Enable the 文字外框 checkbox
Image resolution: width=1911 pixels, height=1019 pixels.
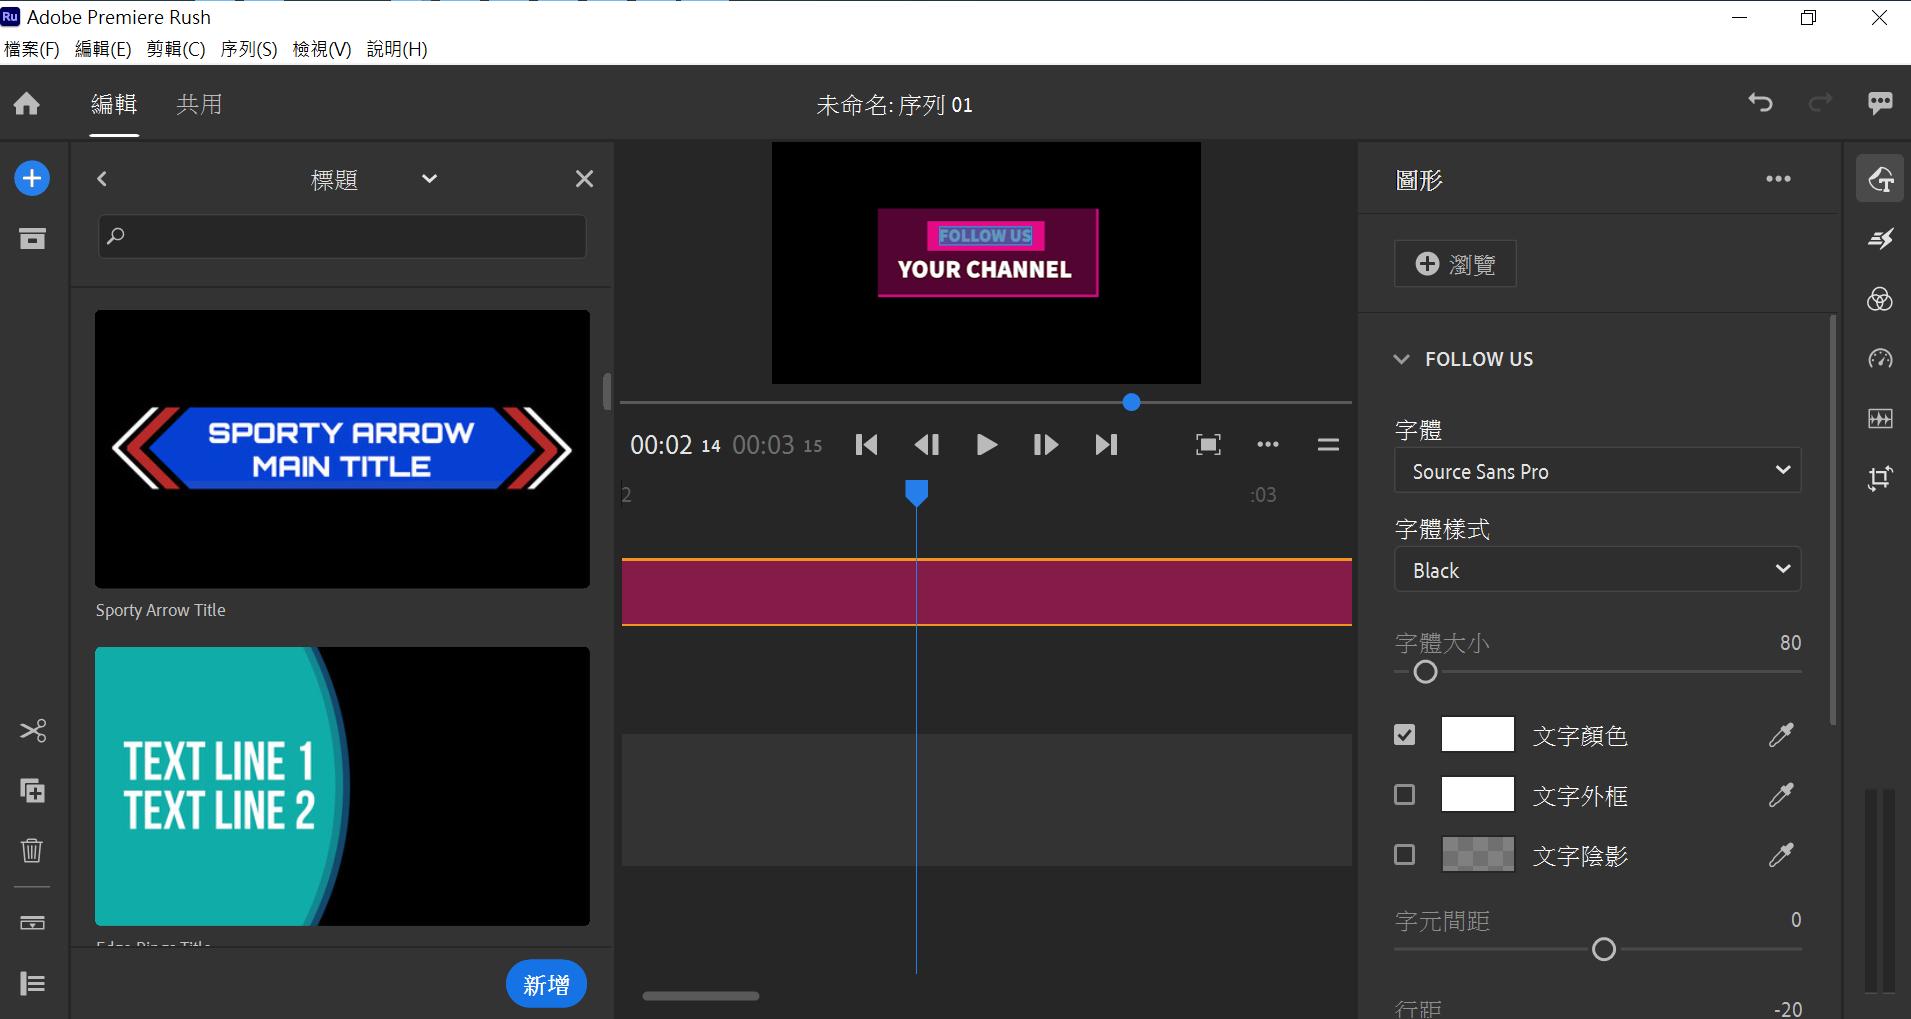1405,795
